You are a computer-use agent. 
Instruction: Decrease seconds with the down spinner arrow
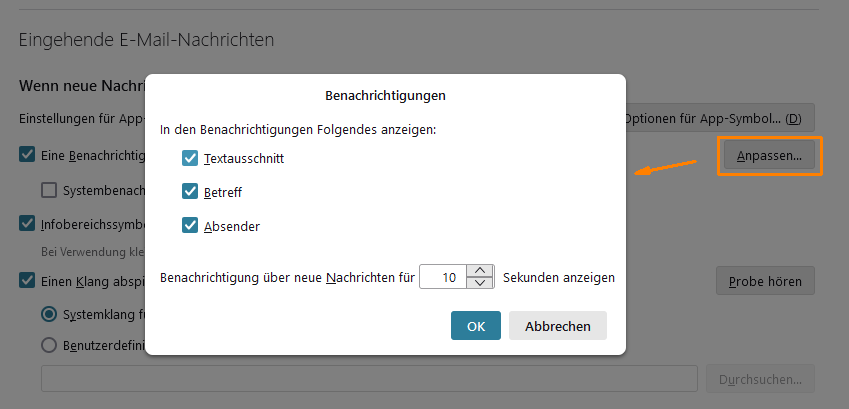tap(481, 283)
